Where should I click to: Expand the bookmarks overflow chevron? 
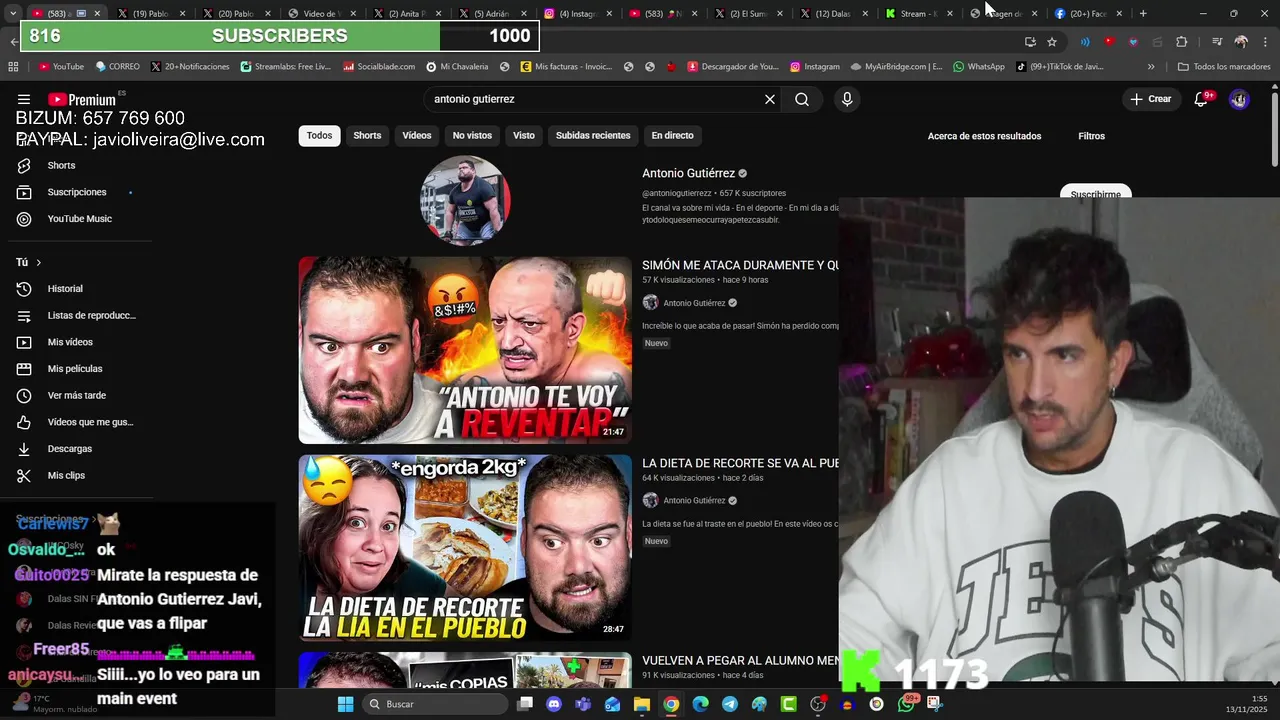coord(1151,67)
